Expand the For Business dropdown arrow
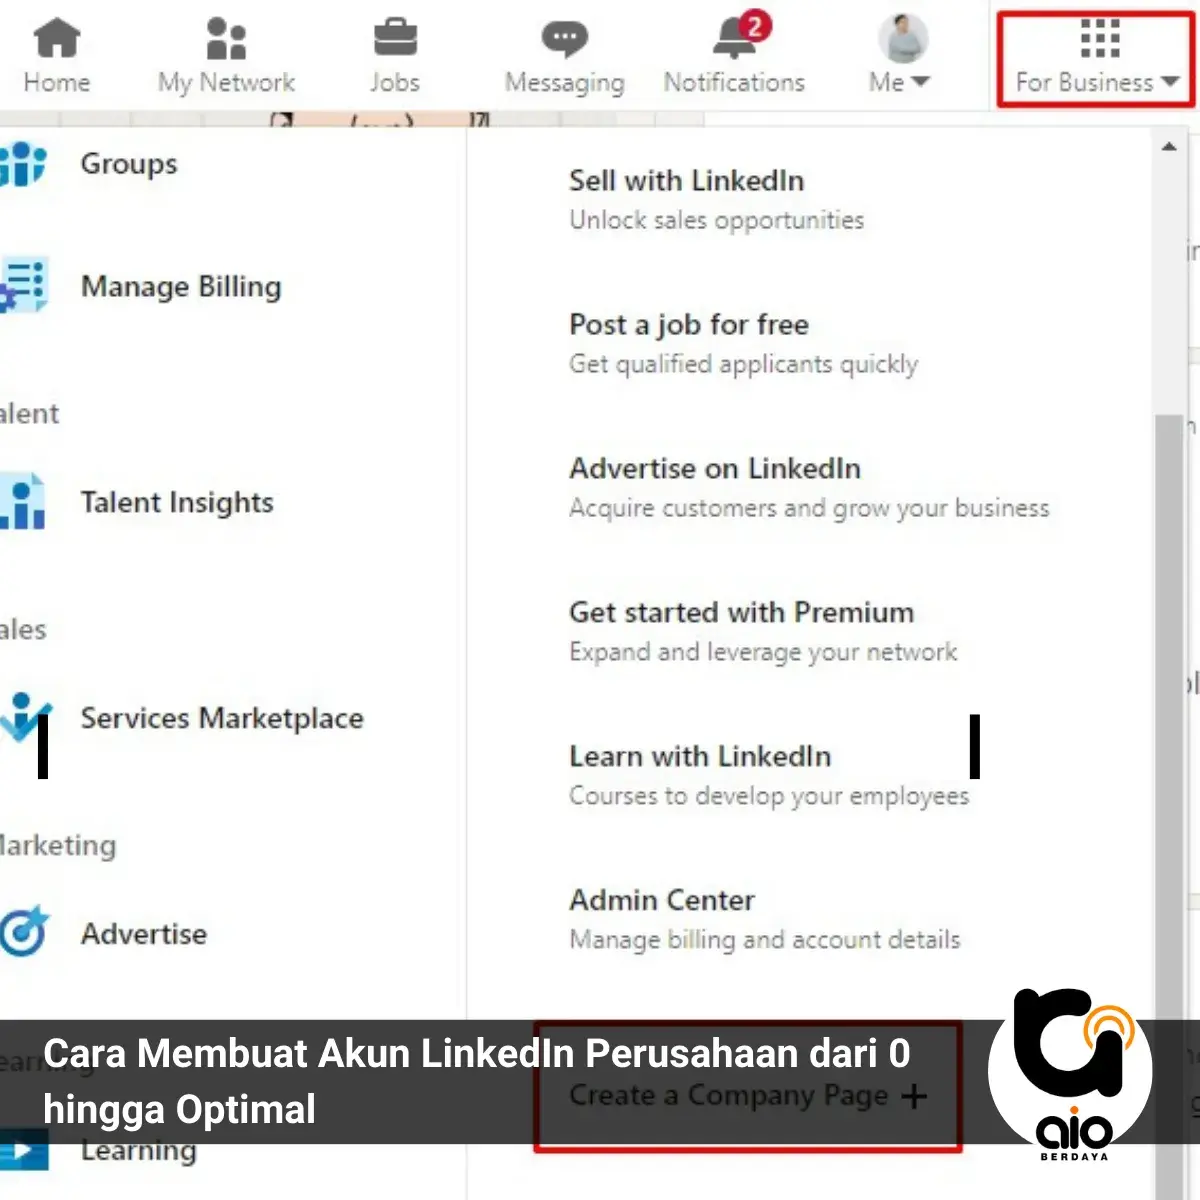1200x1200 pixels. coord(1170,82)
